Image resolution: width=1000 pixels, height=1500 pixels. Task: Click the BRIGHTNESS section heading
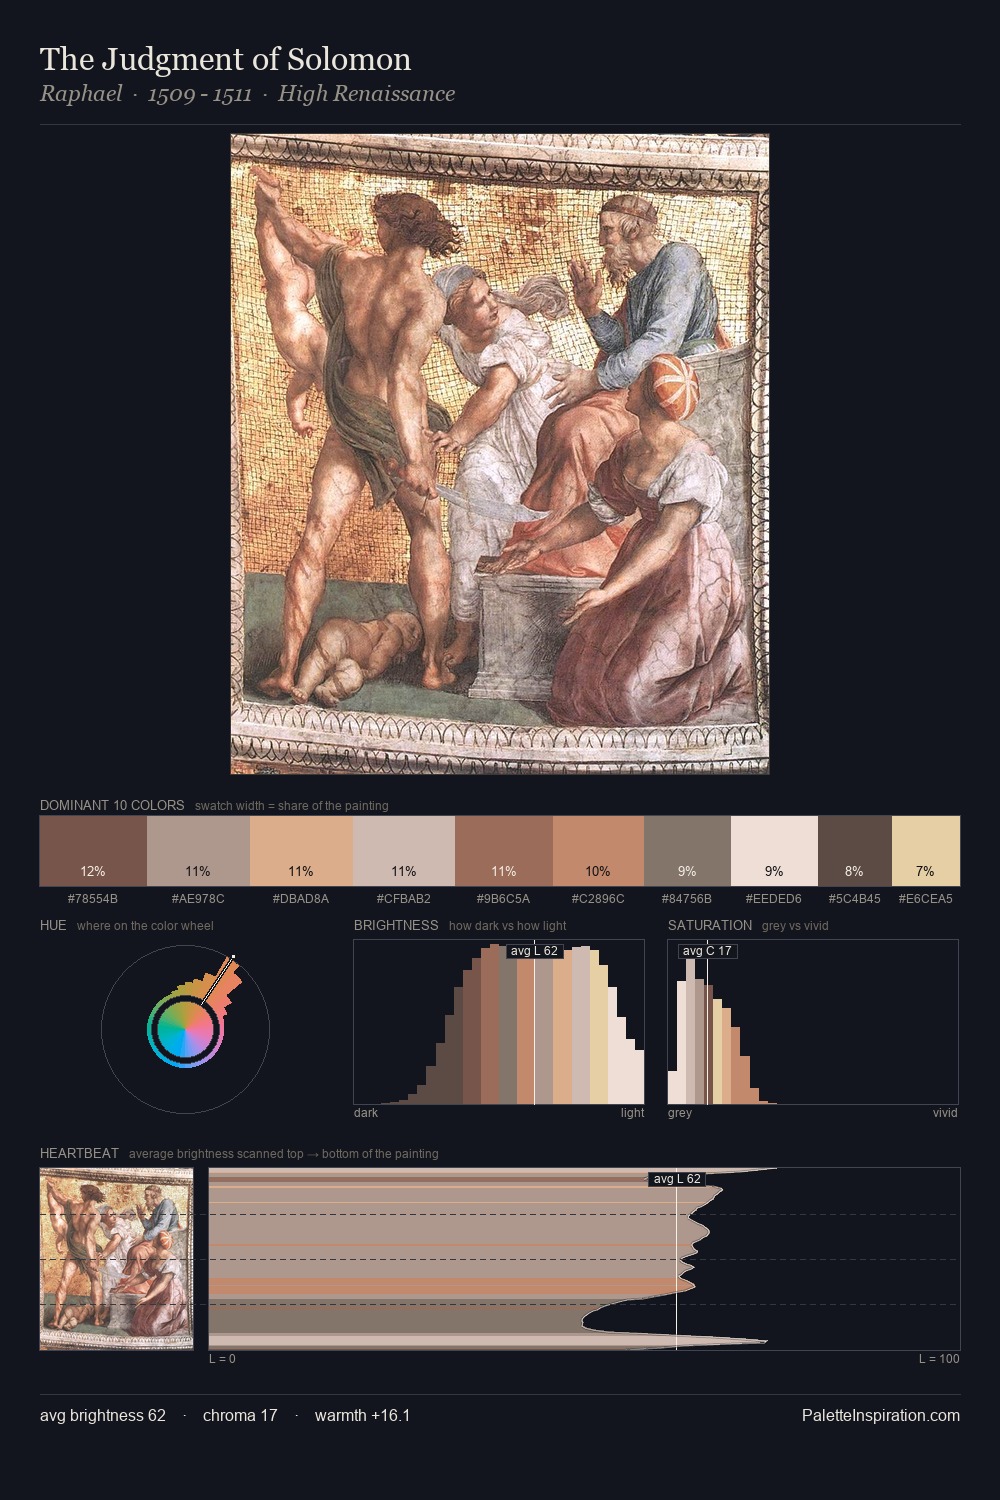click(x=396, y=925)
